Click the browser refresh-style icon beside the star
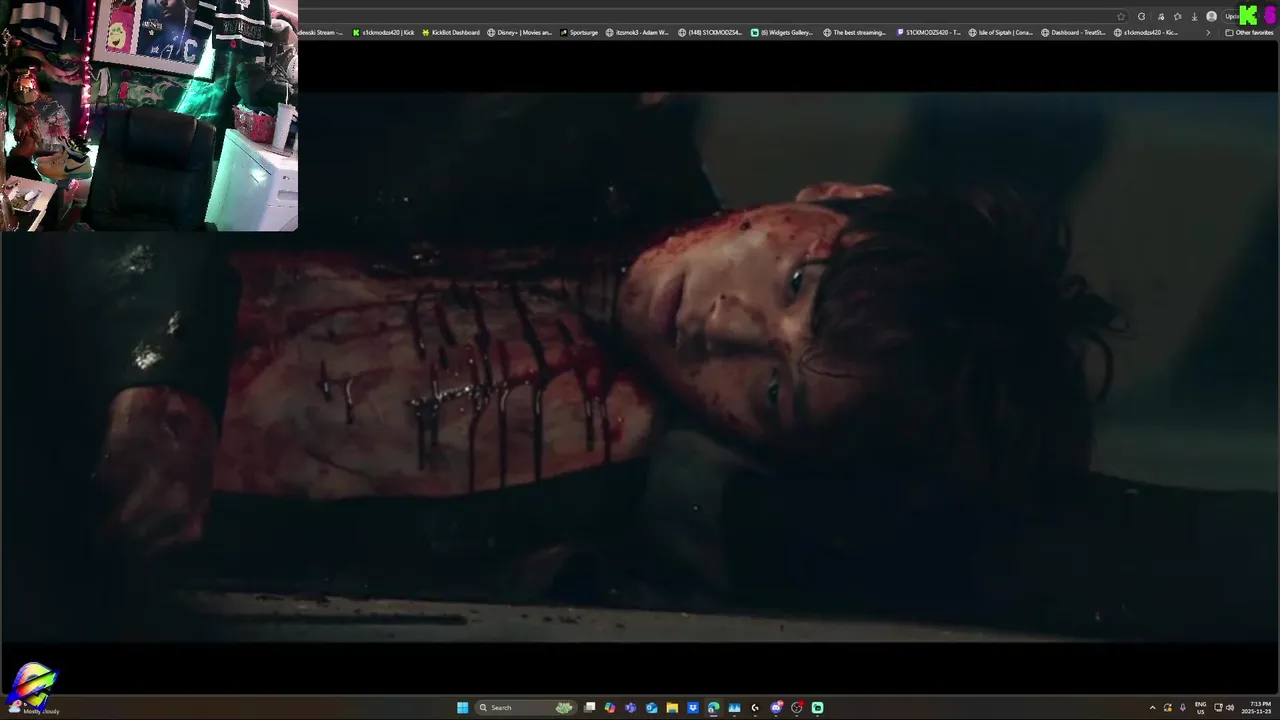The width and height of the screenshot is (1280, 720). click(x=1141, y=16)
